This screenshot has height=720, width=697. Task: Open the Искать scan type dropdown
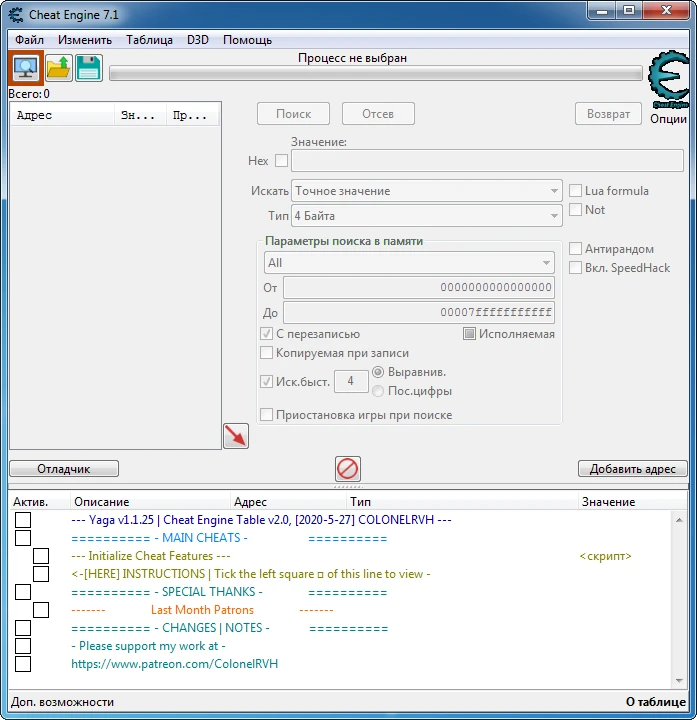click(427, 191)
